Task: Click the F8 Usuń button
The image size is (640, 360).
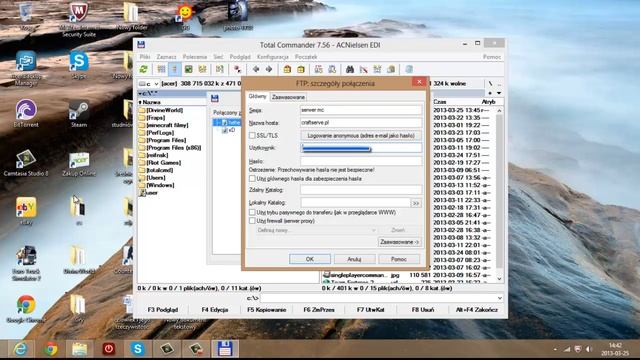Action: coord(423,310)
